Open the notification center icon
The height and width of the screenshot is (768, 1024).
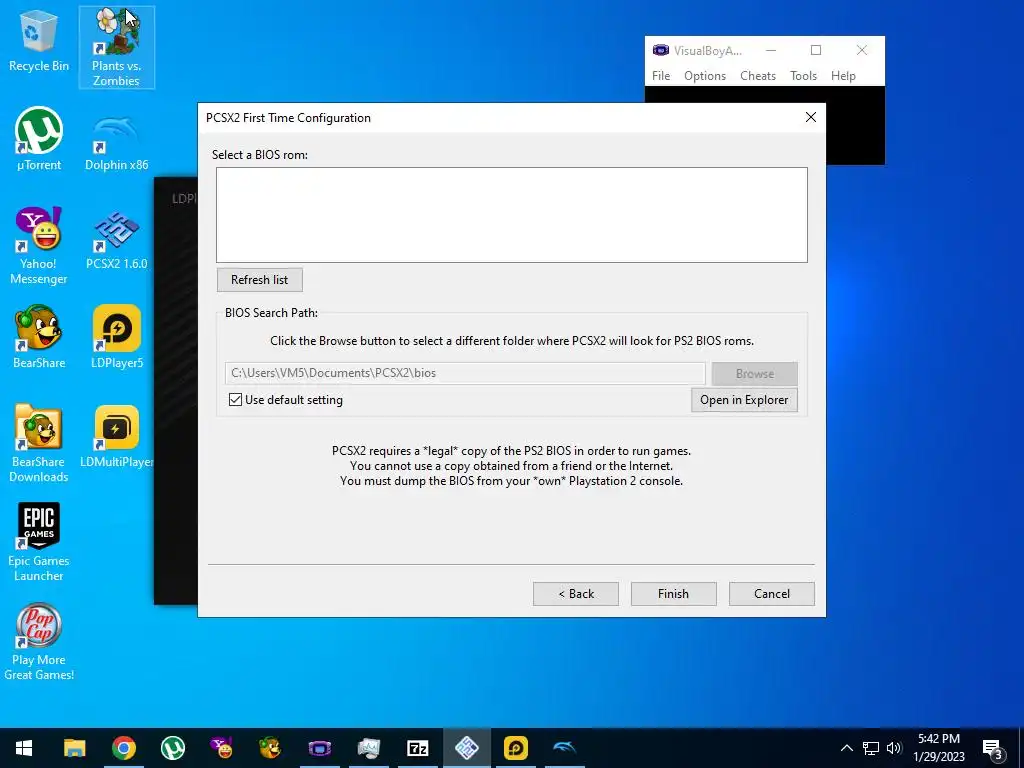point(993,748)
